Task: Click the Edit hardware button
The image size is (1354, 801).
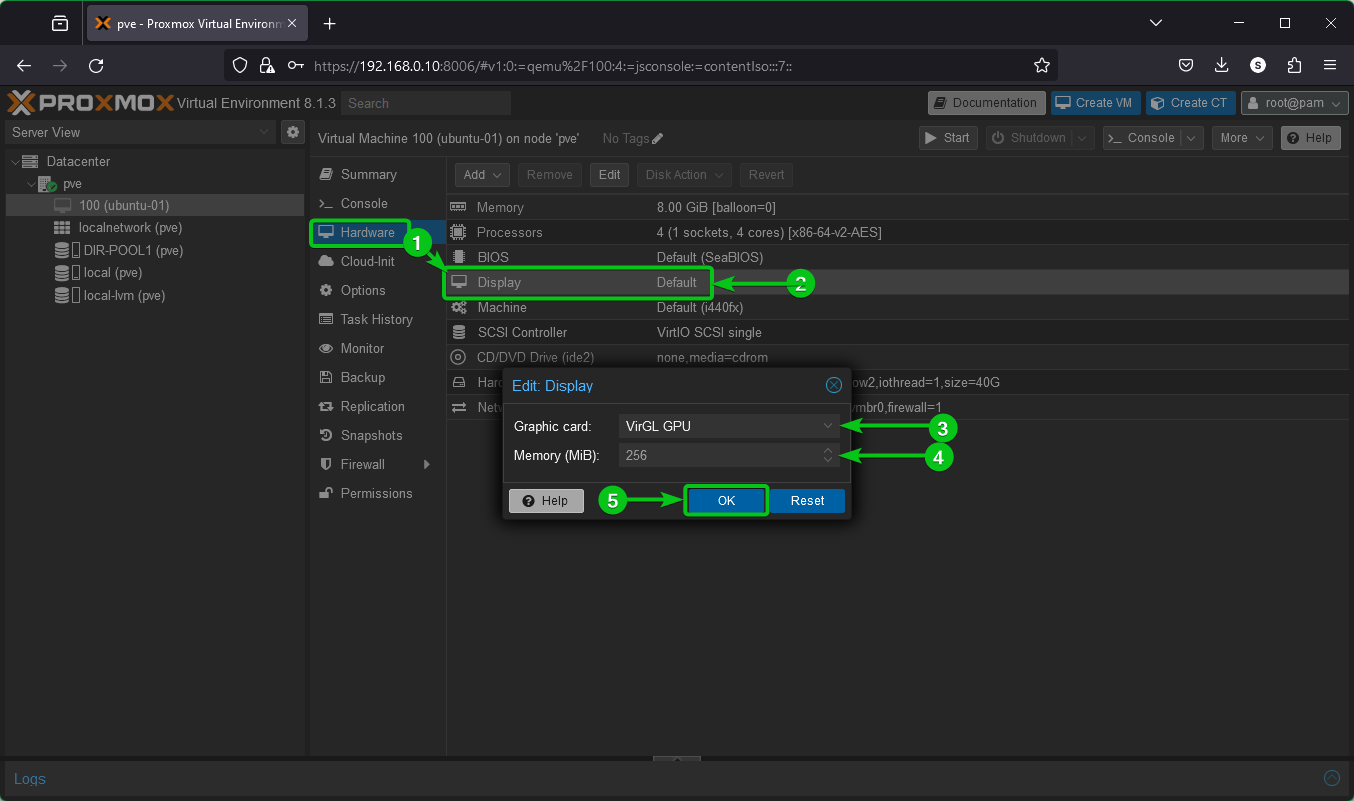Action: pos(609,175)
